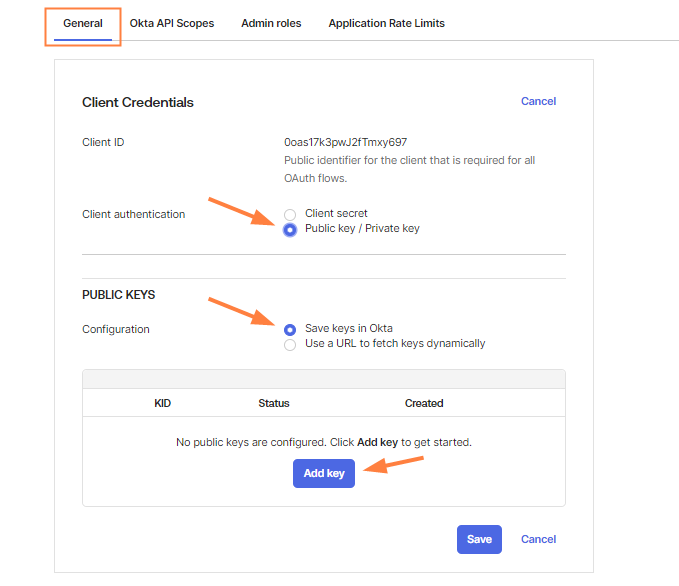Click the KID column header
This screenshot has height=586, width=679.
[x=163, y=403]
